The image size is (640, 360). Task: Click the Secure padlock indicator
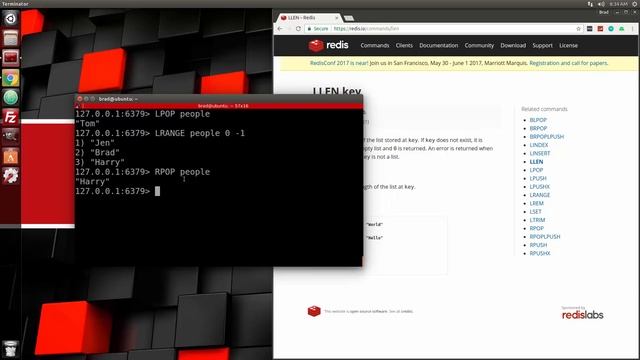(318, 29)
